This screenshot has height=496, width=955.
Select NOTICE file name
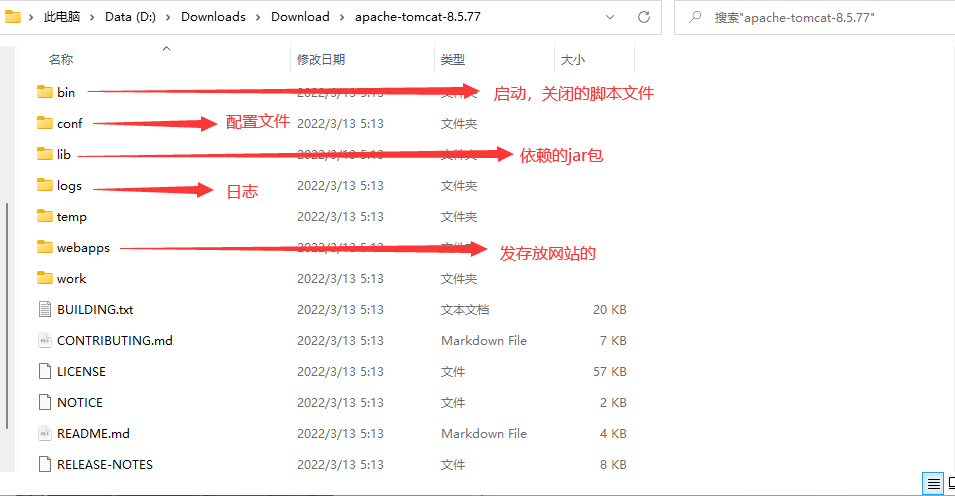(x=80, y=403)
